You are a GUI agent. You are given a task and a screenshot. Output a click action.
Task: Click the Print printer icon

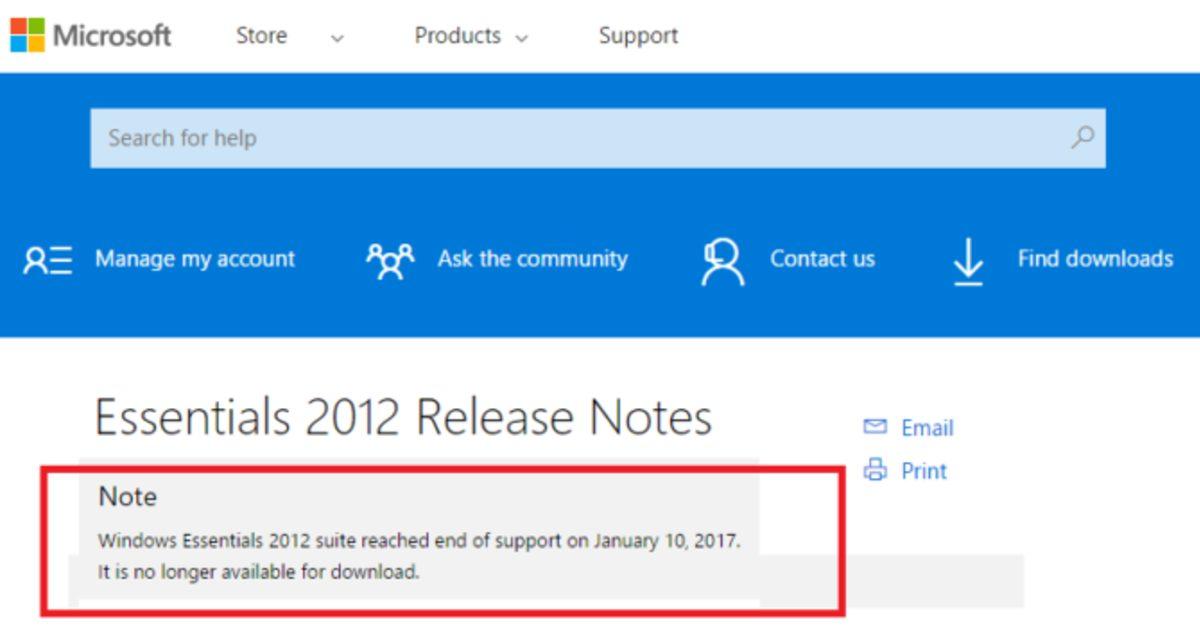pyautogui.click(x=875, y=470)
